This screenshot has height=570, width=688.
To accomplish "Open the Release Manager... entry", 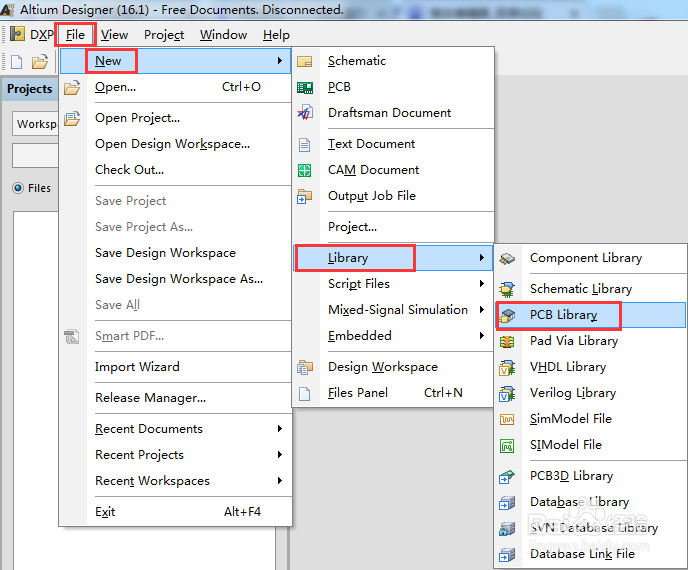I will pyautogui.click(x=150, y=398).
